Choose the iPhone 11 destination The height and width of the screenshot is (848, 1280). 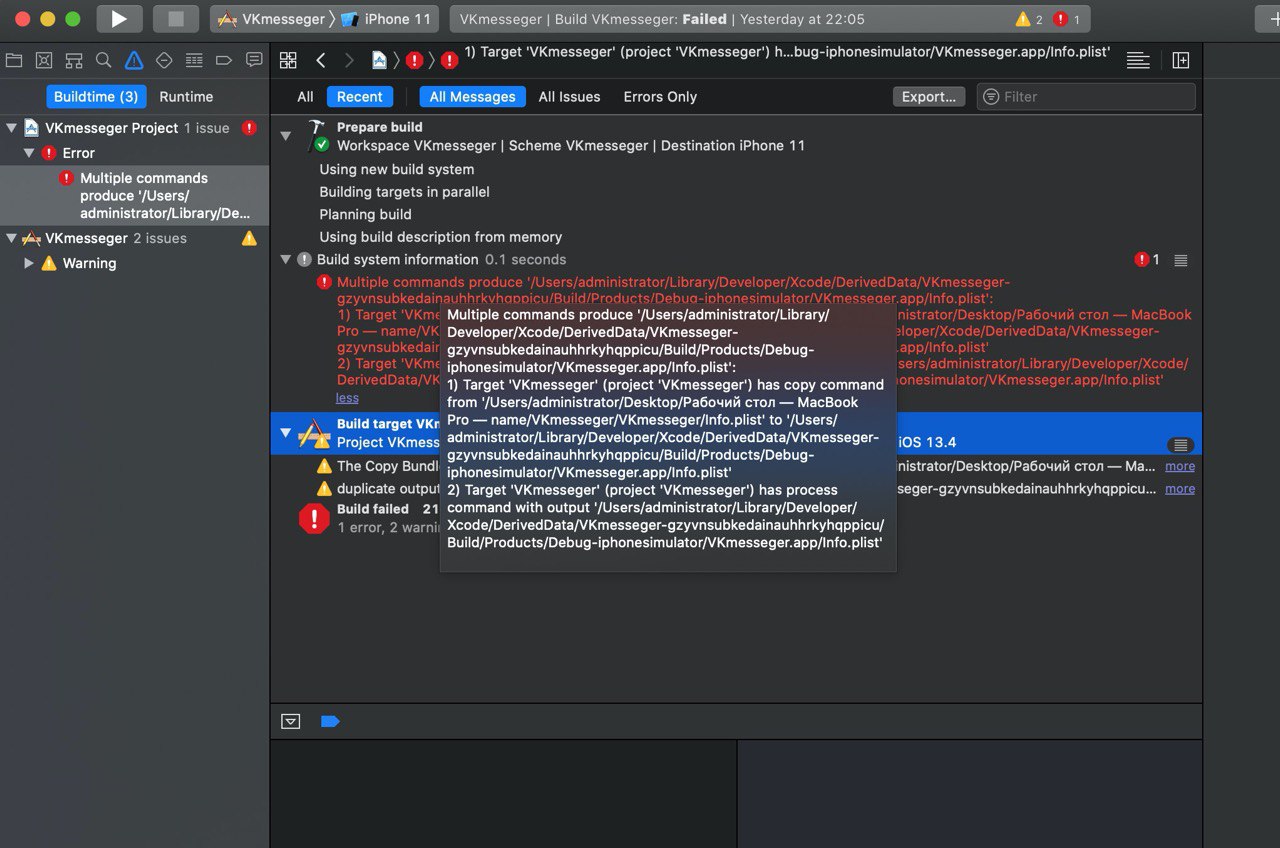click(x=385, y=19)
